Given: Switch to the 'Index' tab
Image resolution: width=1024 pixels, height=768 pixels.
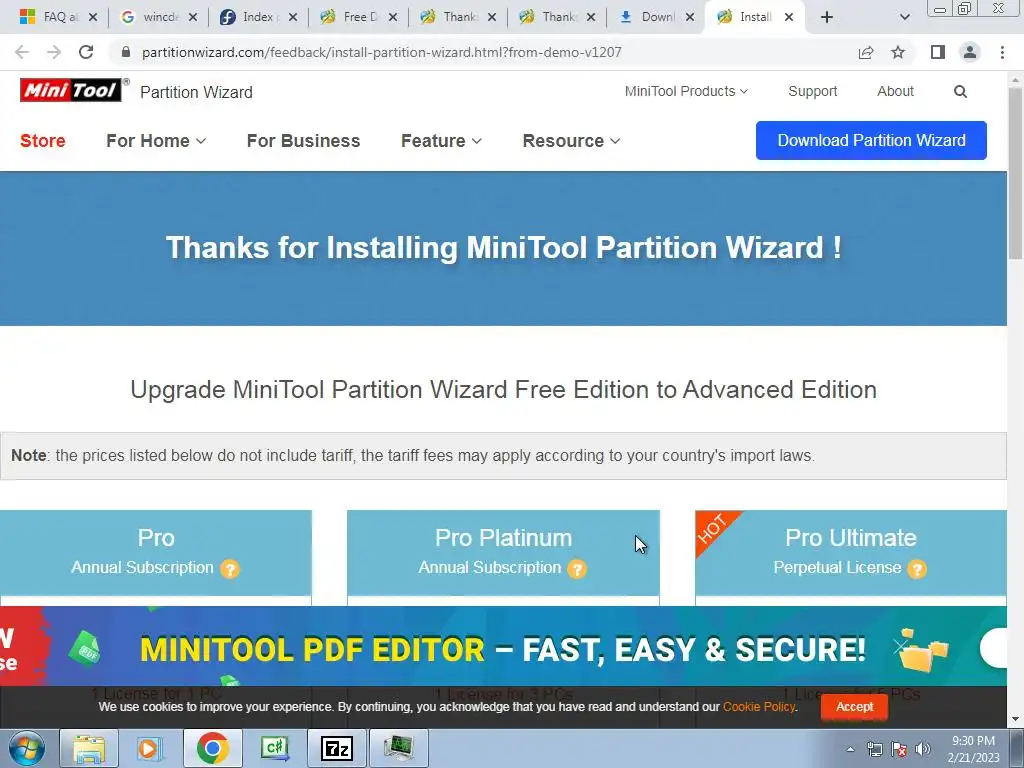Looking at the screenshot, I should (x=255, y=17).
